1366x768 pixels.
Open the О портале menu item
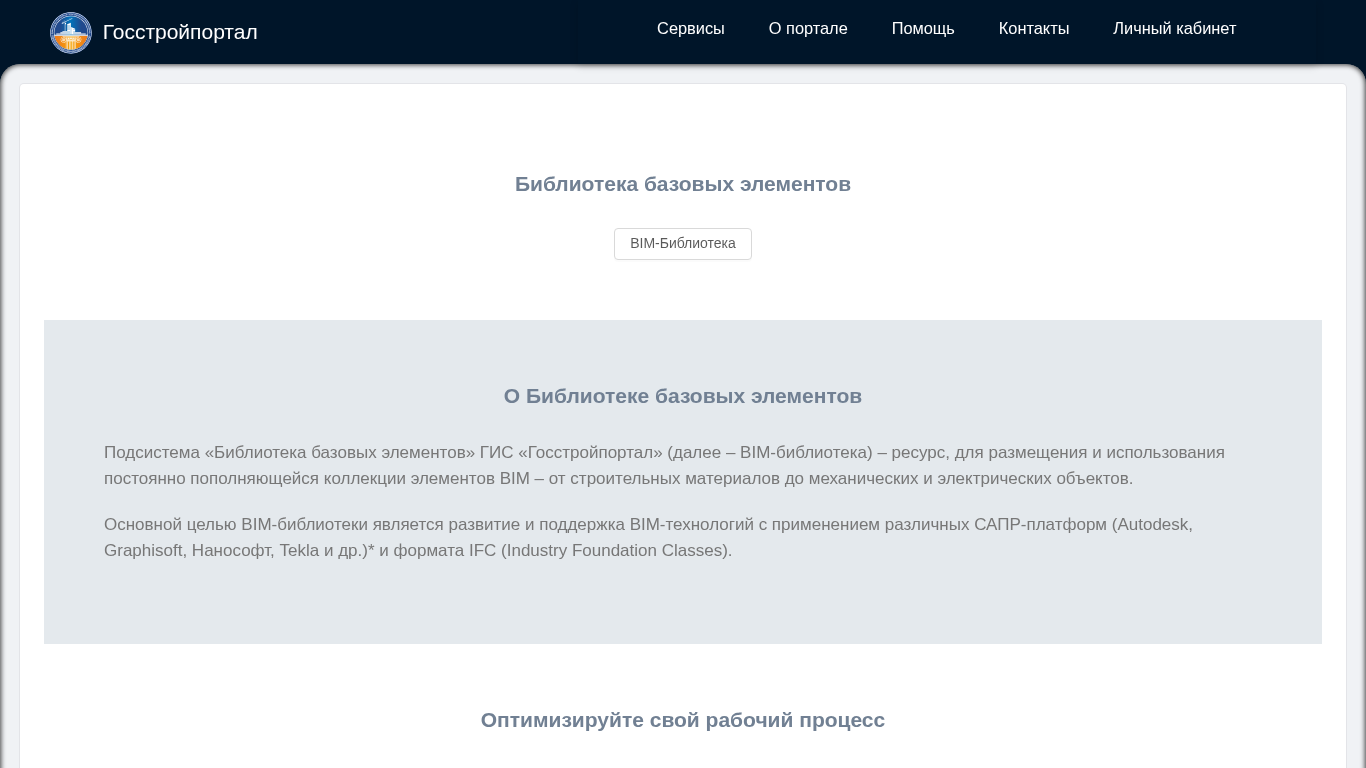pos(808,29)
